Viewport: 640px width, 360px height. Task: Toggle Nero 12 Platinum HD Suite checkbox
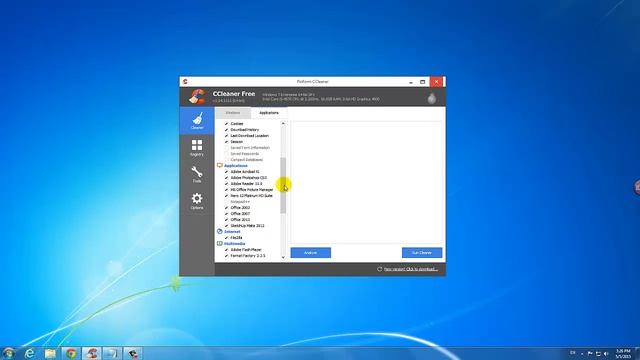click(x=227, y=196)
